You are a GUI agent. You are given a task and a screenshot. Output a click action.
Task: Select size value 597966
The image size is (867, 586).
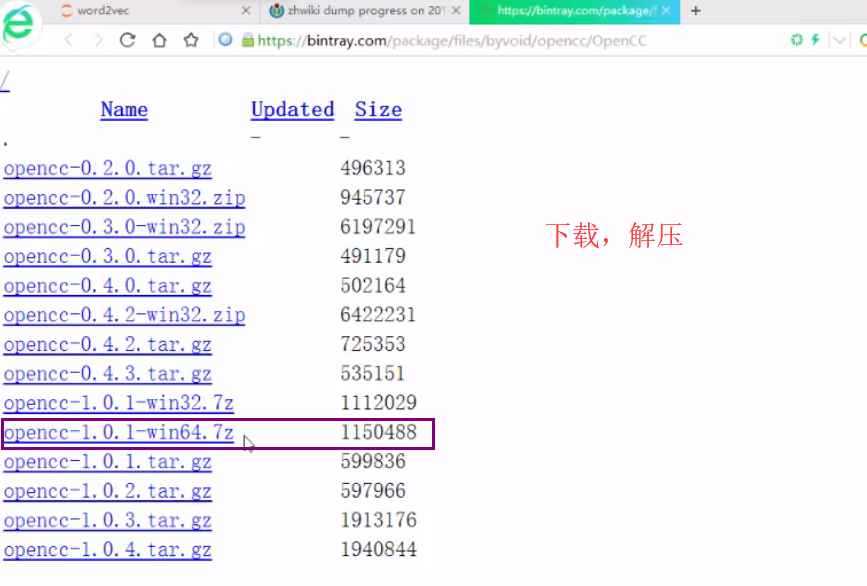pos(373,490)
